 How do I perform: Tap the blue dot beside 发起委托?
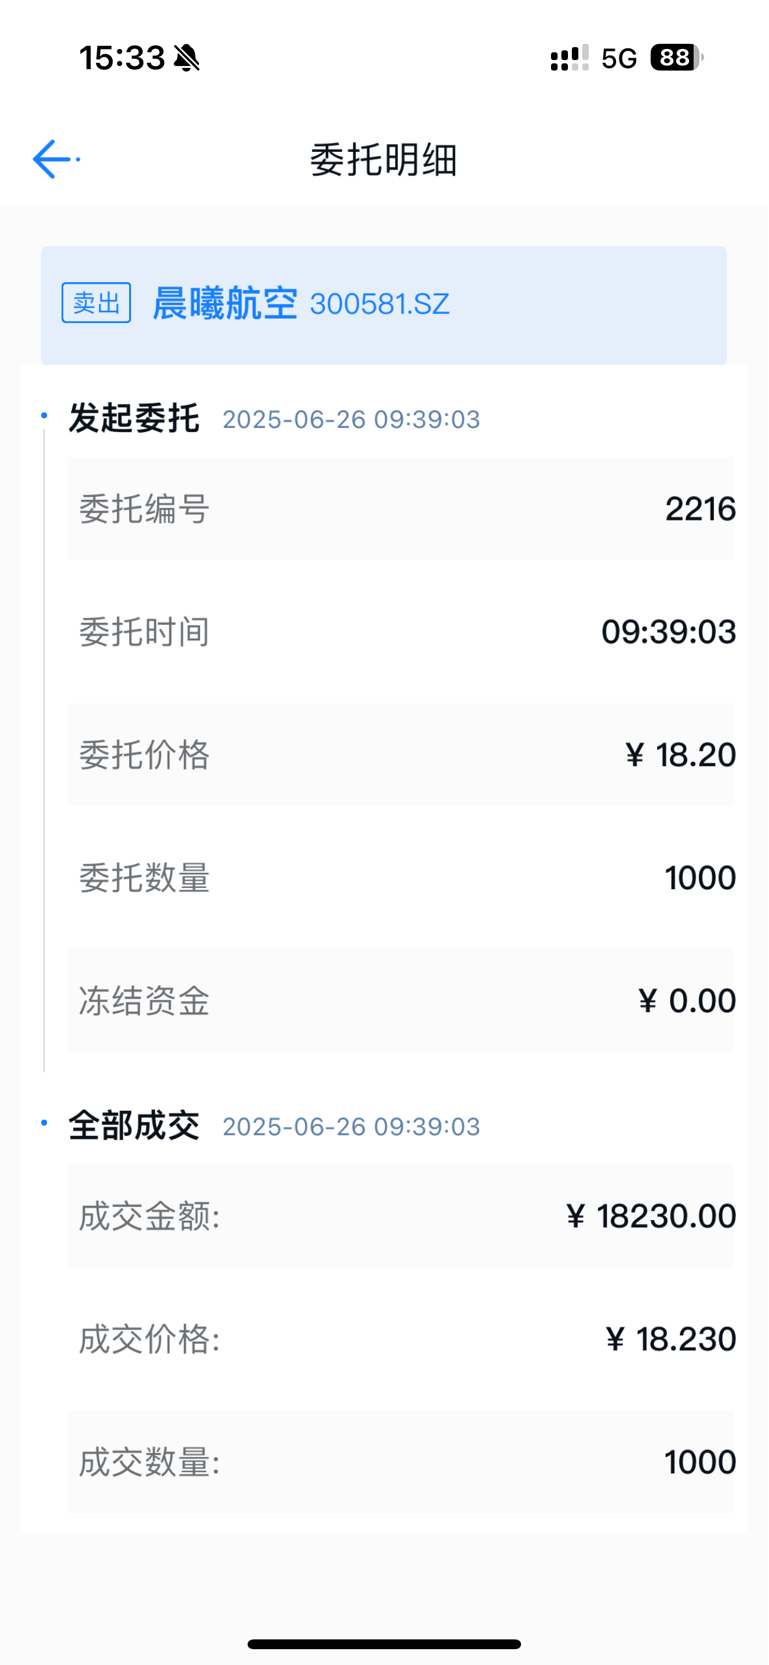(x=44, y=415)
